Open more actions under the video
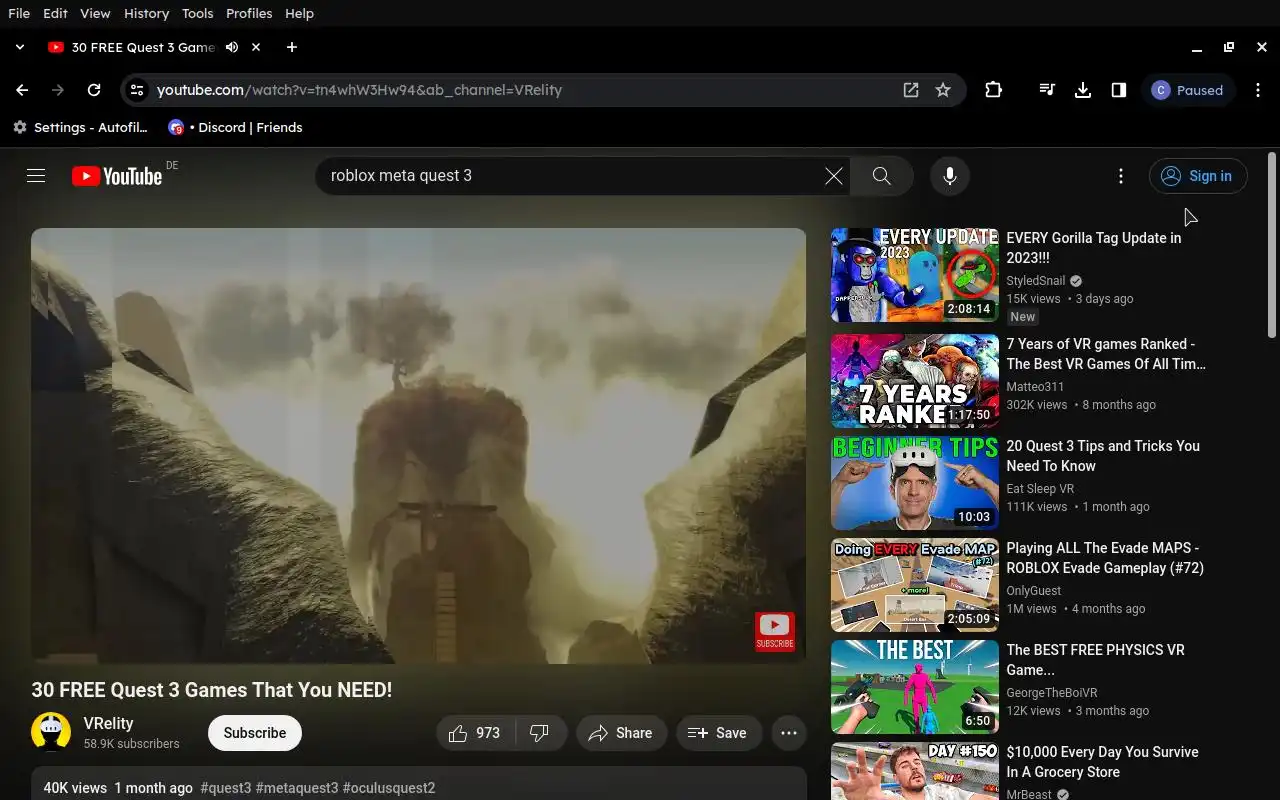The image size is (1280, 800). pos(789,733)
